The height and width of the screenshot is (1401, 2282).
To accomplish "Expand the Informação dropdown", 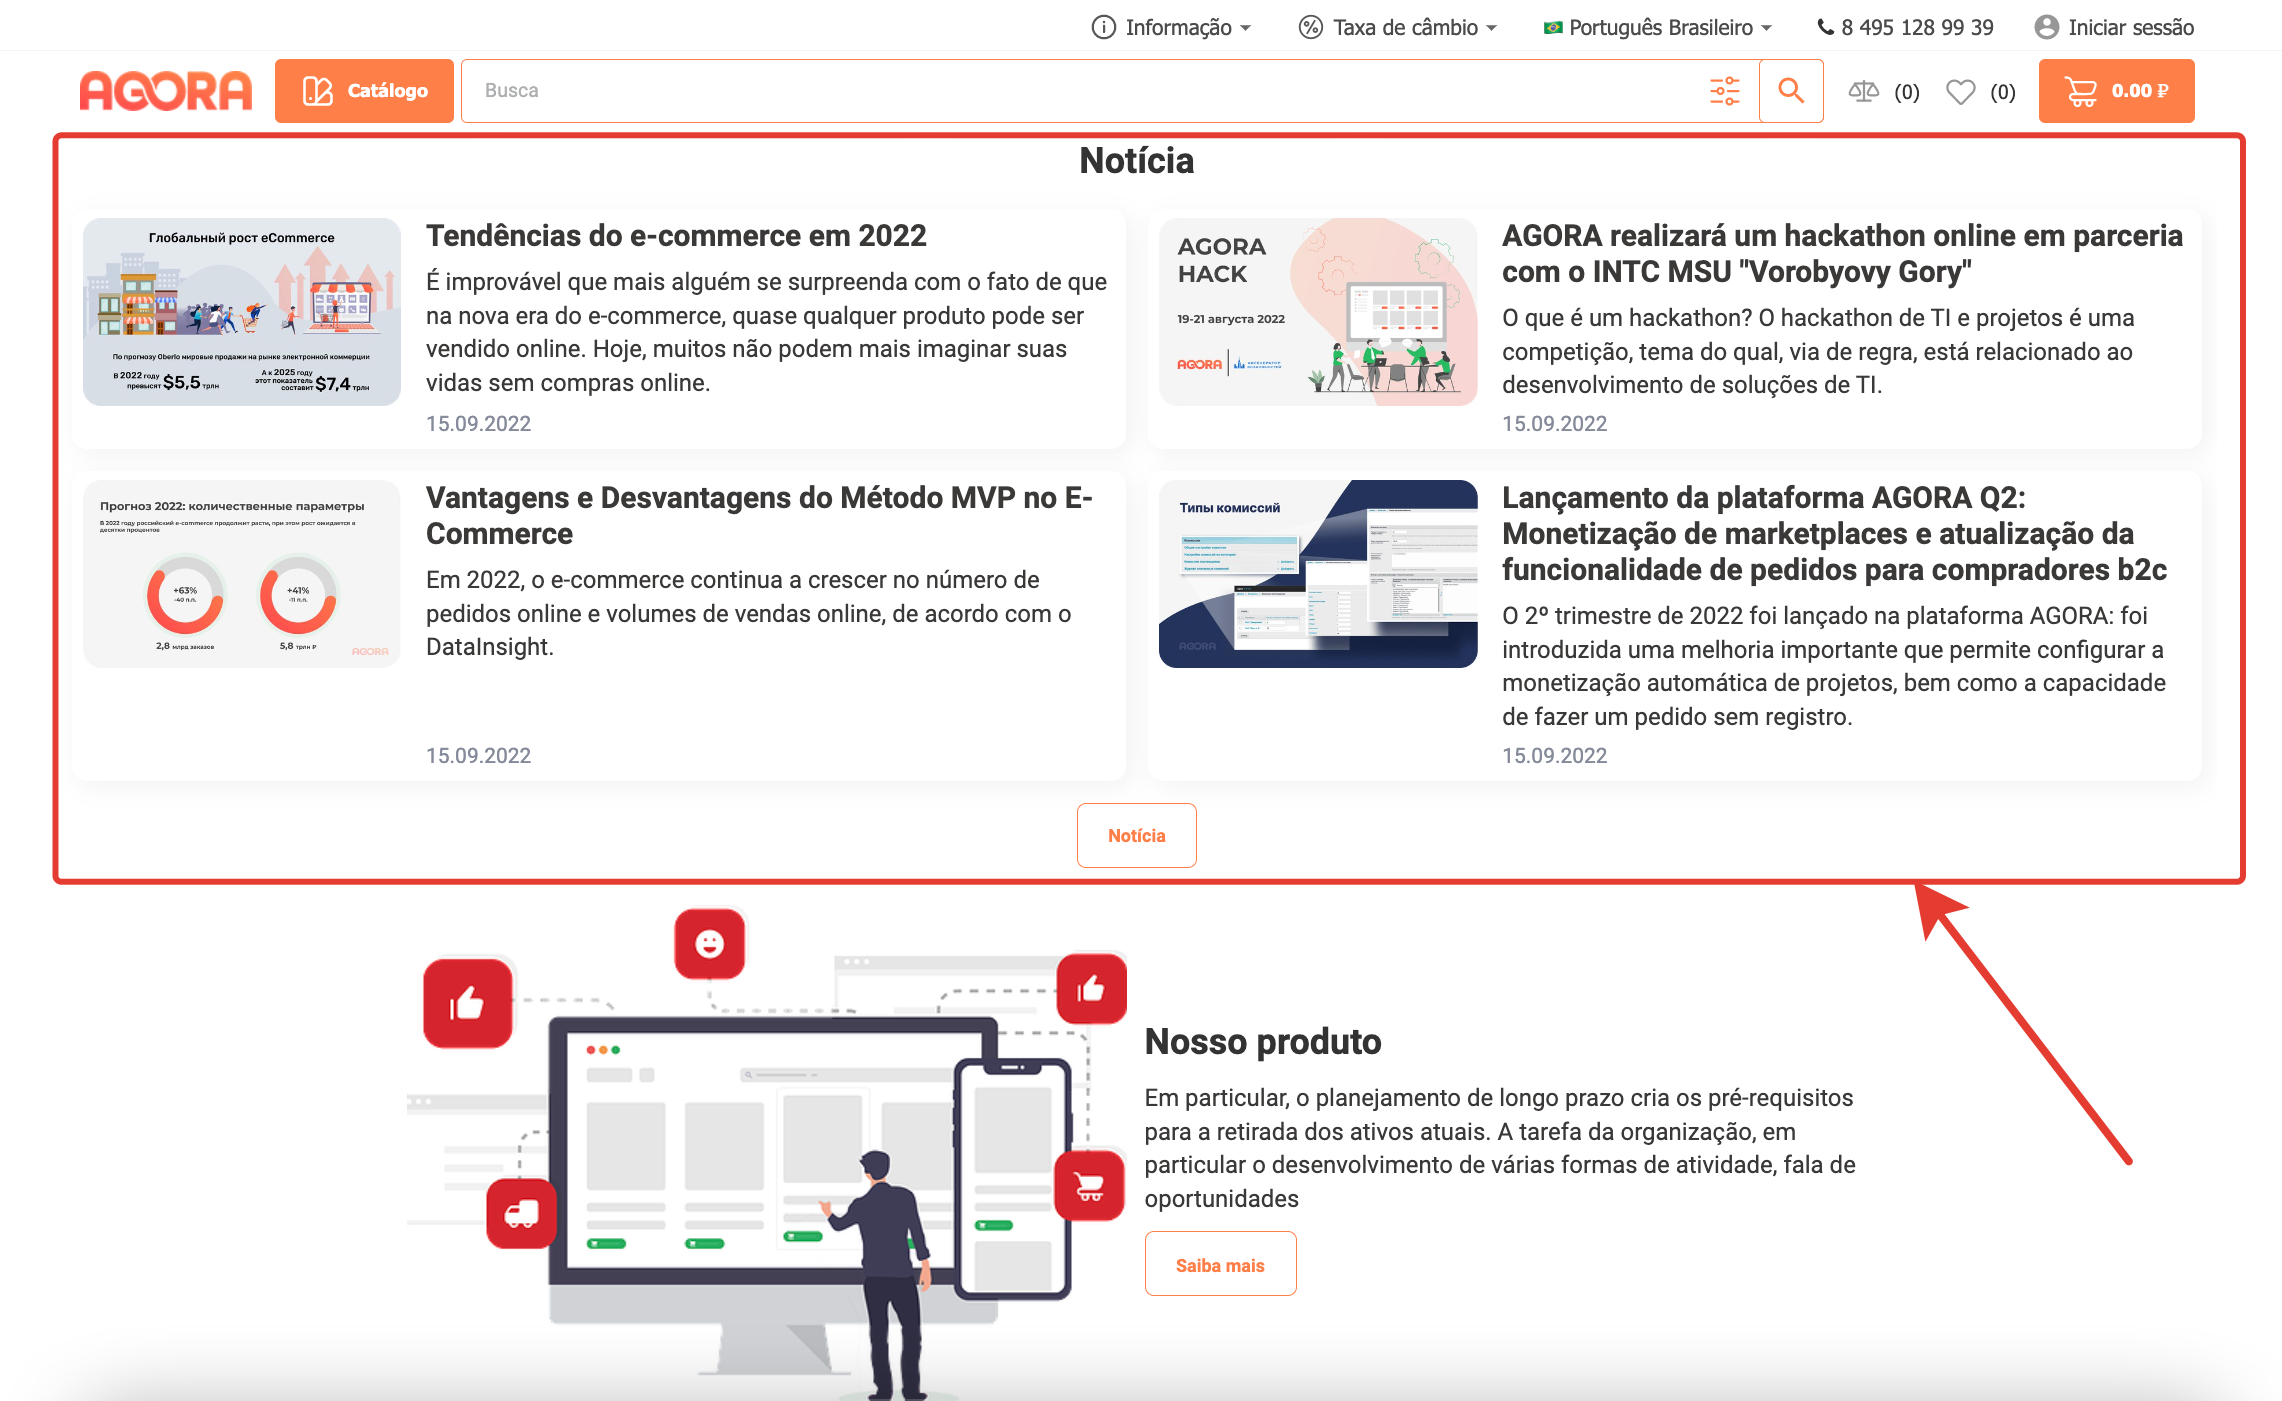I will point(1171,27).
